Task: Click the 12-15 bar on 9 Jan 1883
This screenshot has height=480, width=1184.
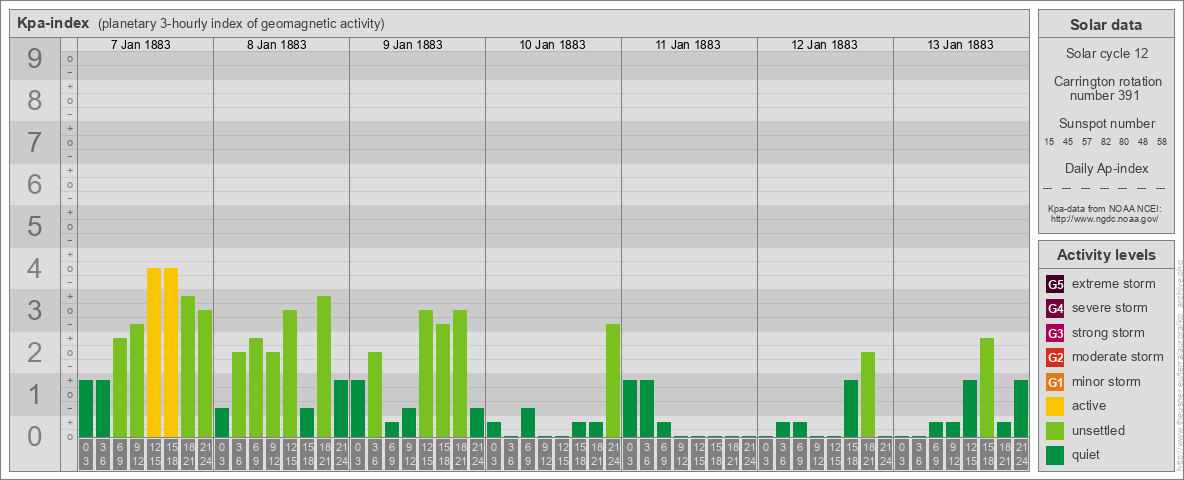Action: pyautogui.click(x=426, y=374)
